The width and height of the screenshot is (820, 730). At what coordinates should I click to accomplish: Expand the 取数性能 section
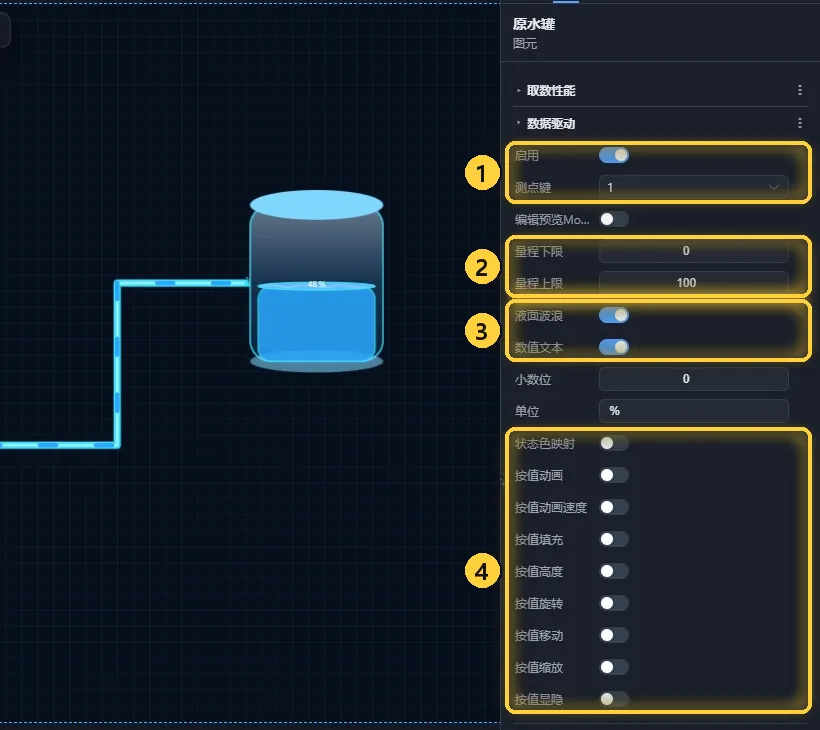coord(518,90)
